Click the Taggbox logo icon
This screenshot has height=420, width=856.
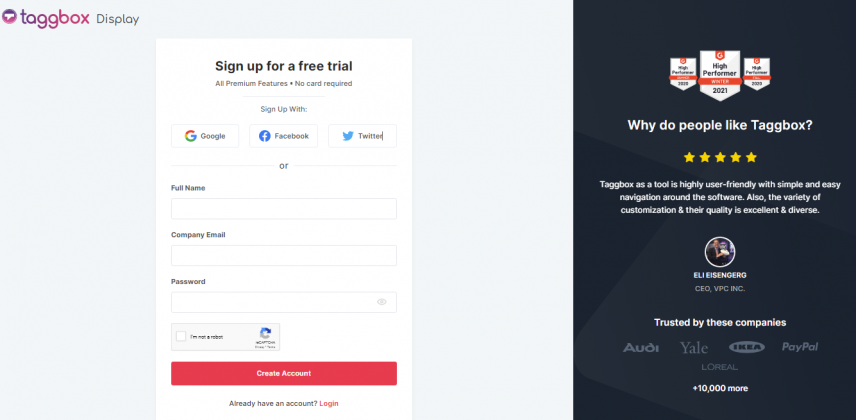[x=10, y=17]
